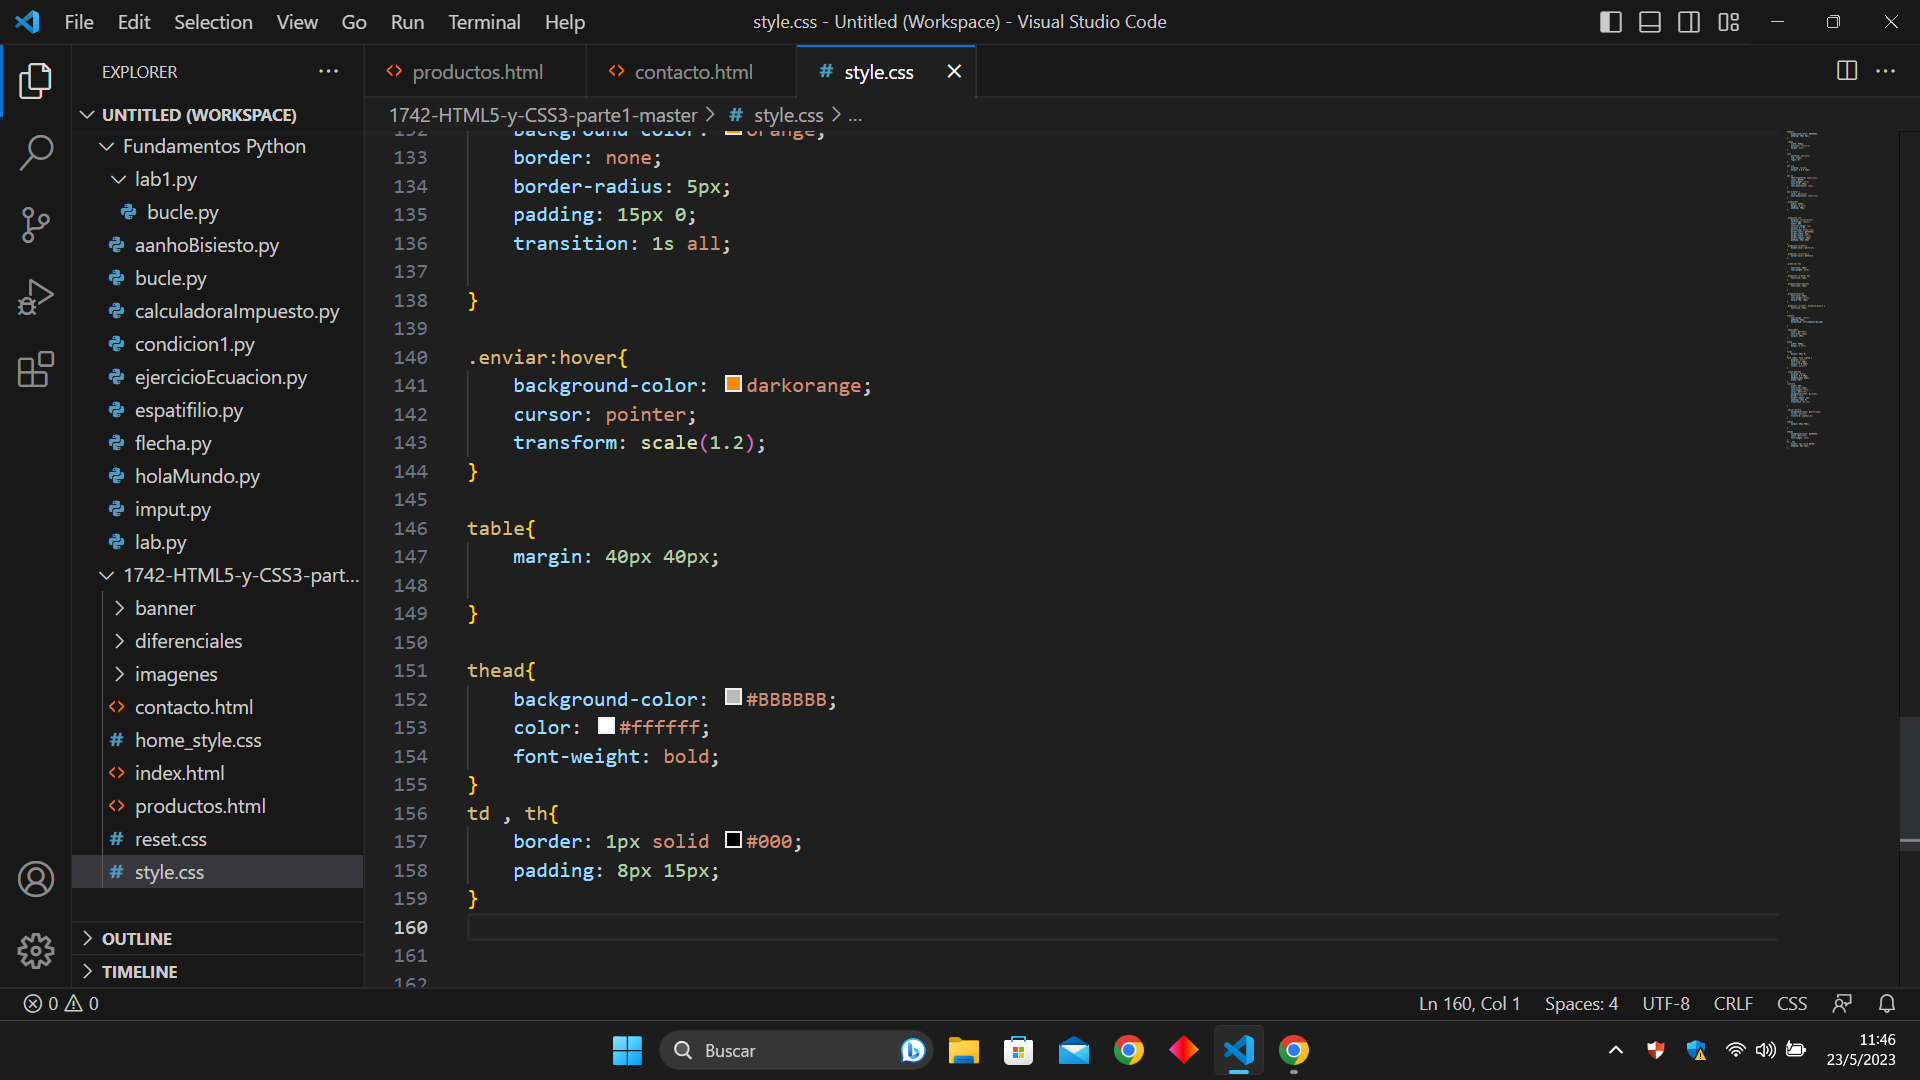Viewport: 1920px width, 1080px height.
Task: Open Microsoft Store from taskbar
Action: (1018, 1050)
